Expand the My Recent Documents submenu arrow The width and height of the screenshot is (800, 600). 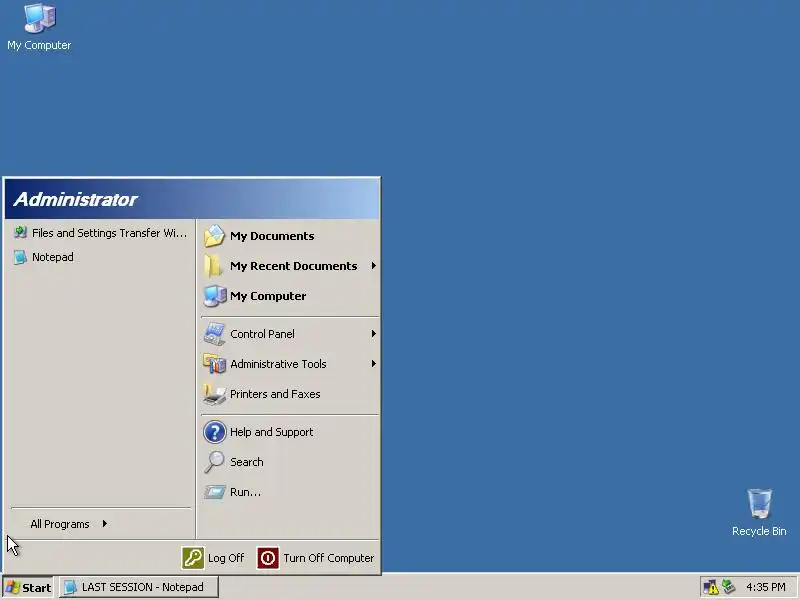click(x=373, y=266)
